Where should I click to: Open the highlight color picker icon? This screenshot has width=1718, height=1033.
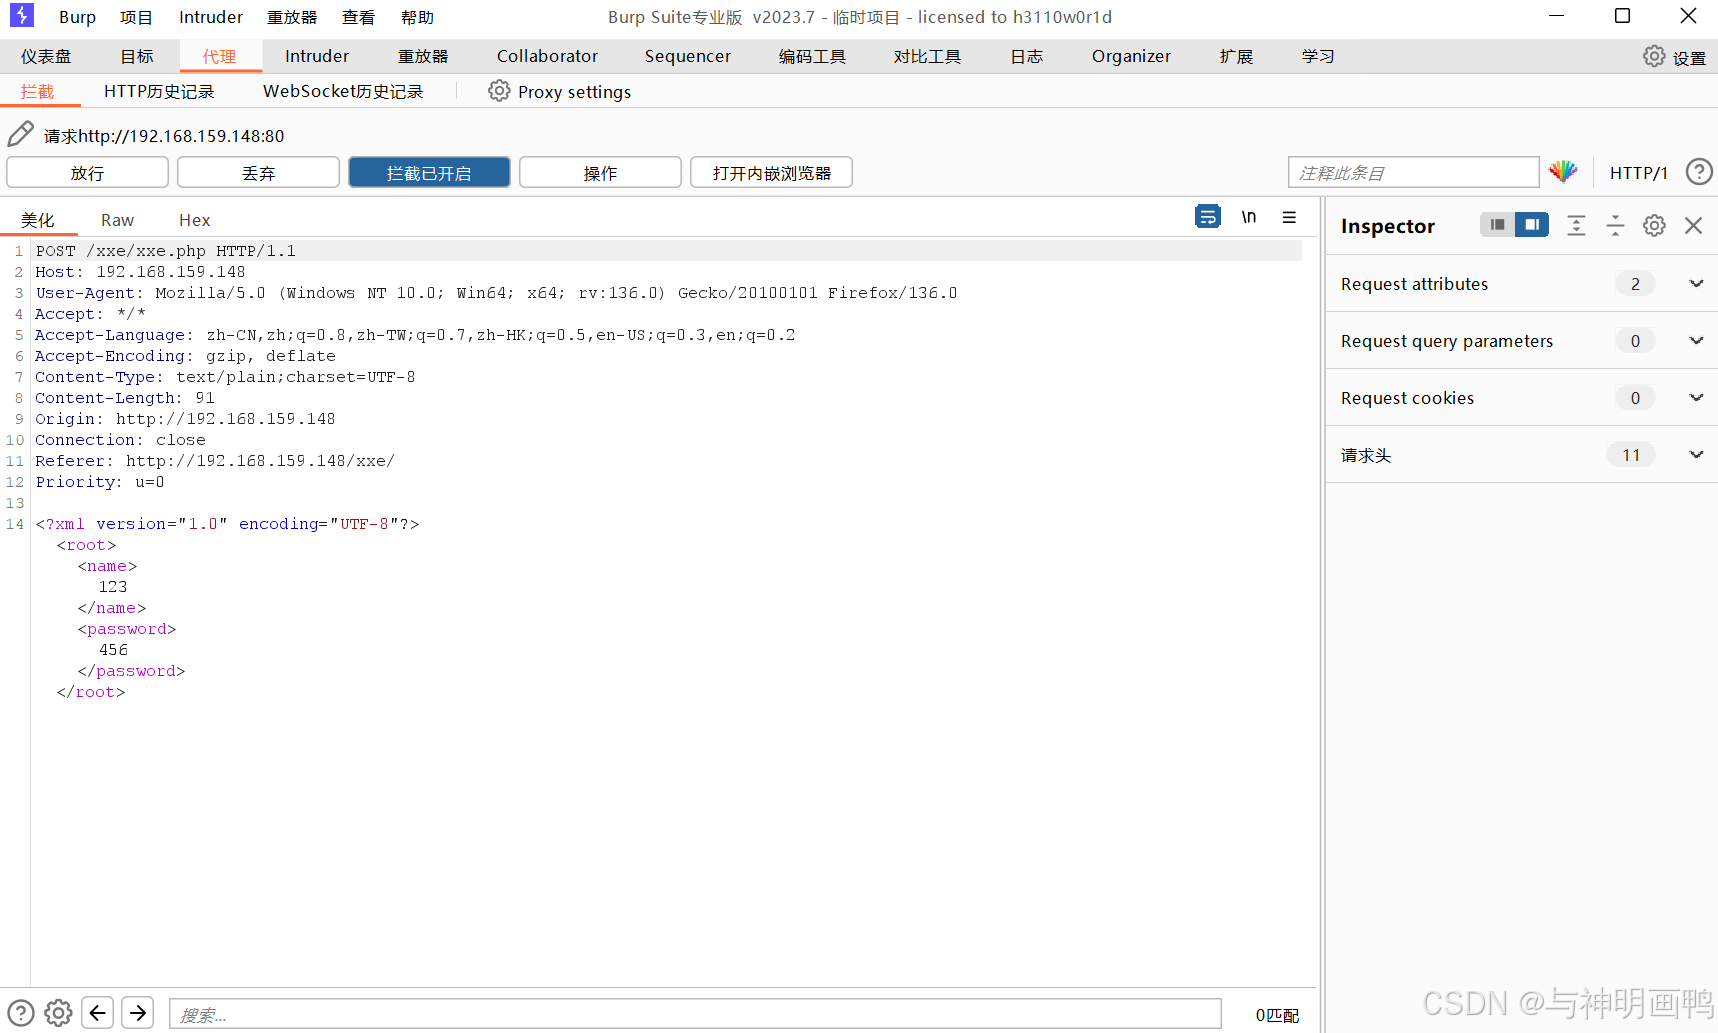pyautogui.click(x=1563, y=172)
